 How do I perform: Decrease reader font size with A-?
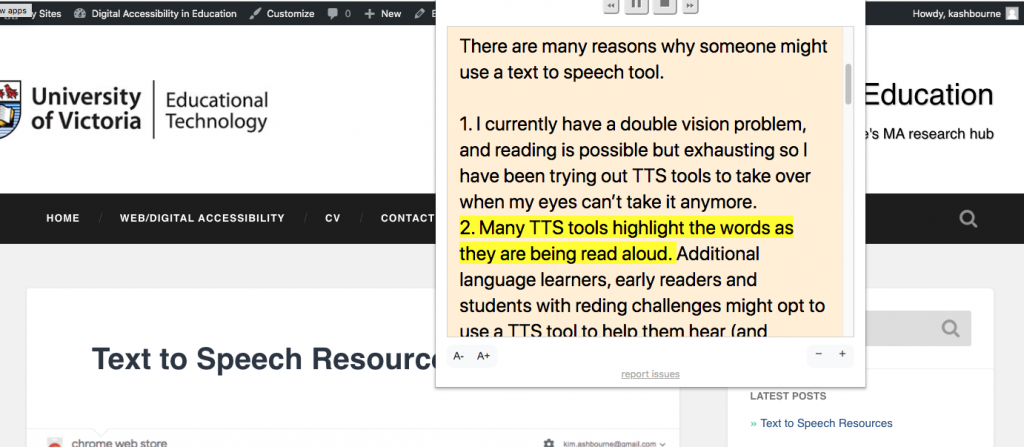[x=459, y=356]
